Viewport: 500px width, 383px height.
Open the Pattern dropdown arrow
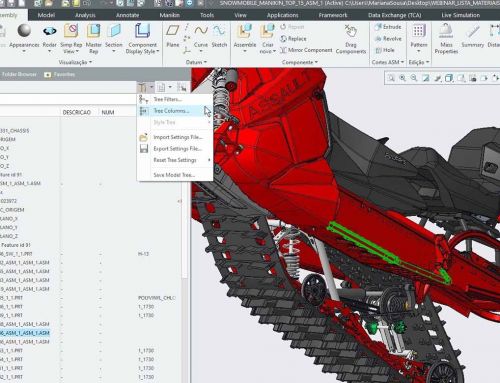(x=419, y=51)
